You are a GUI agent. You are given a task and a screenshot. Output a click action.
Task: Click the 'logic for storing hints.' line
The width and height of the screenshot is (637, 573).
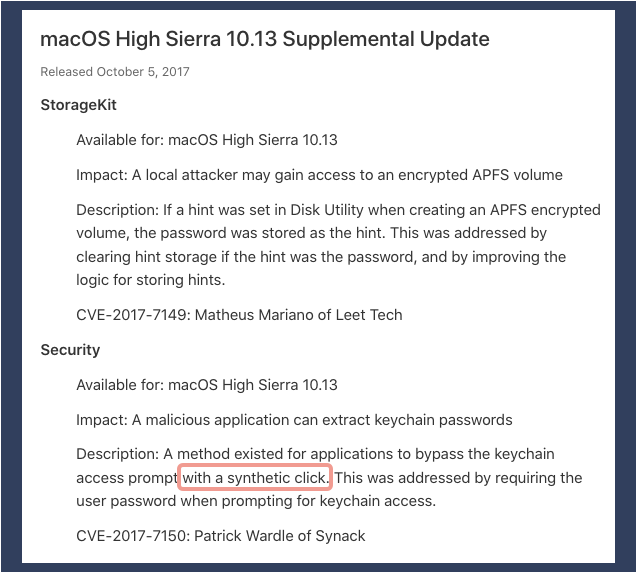pos(151,280)
